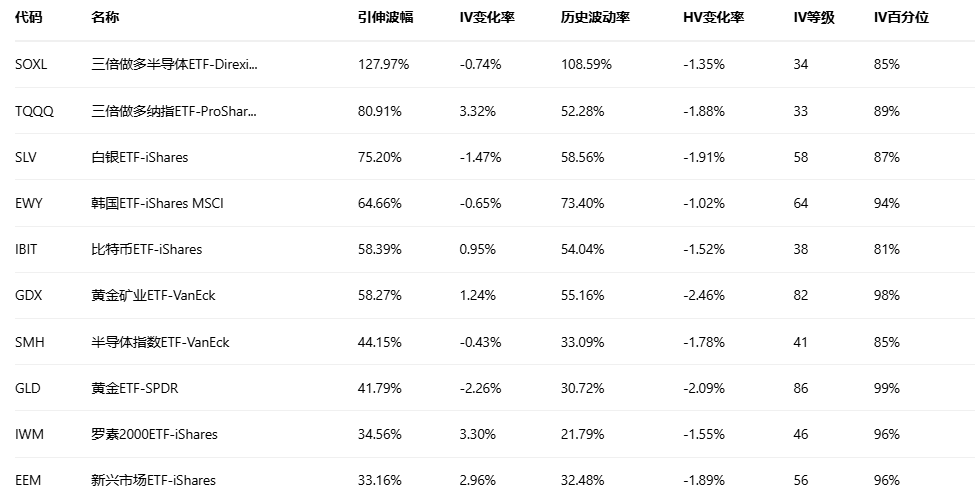Open 半导体指数ETF-VanEck name link
This screenshot has width=980, height=501.
(x=160, y=342)
